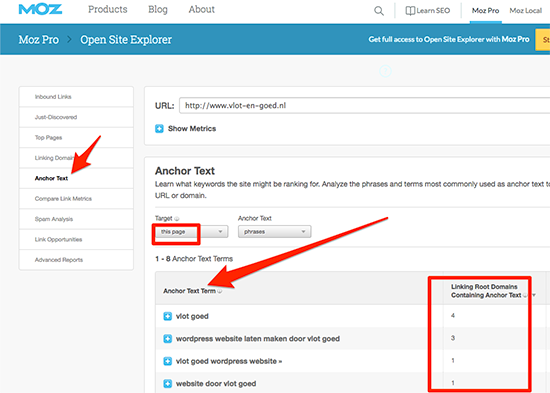This screenshot has height=393, width=550.
Task: Click the value 3 in the domains column
Action: [x=453, y=338]
